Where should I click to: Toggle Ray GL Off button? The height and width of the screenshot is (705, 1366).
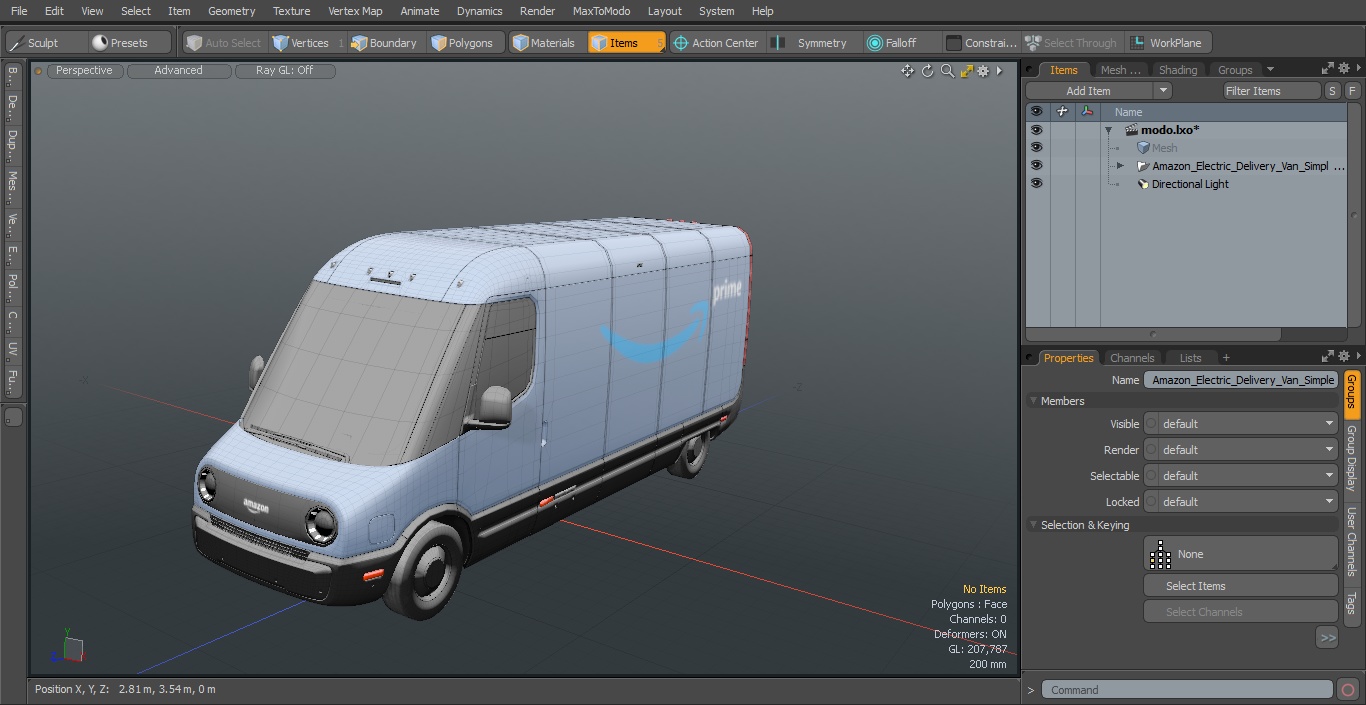coord(284,71)
